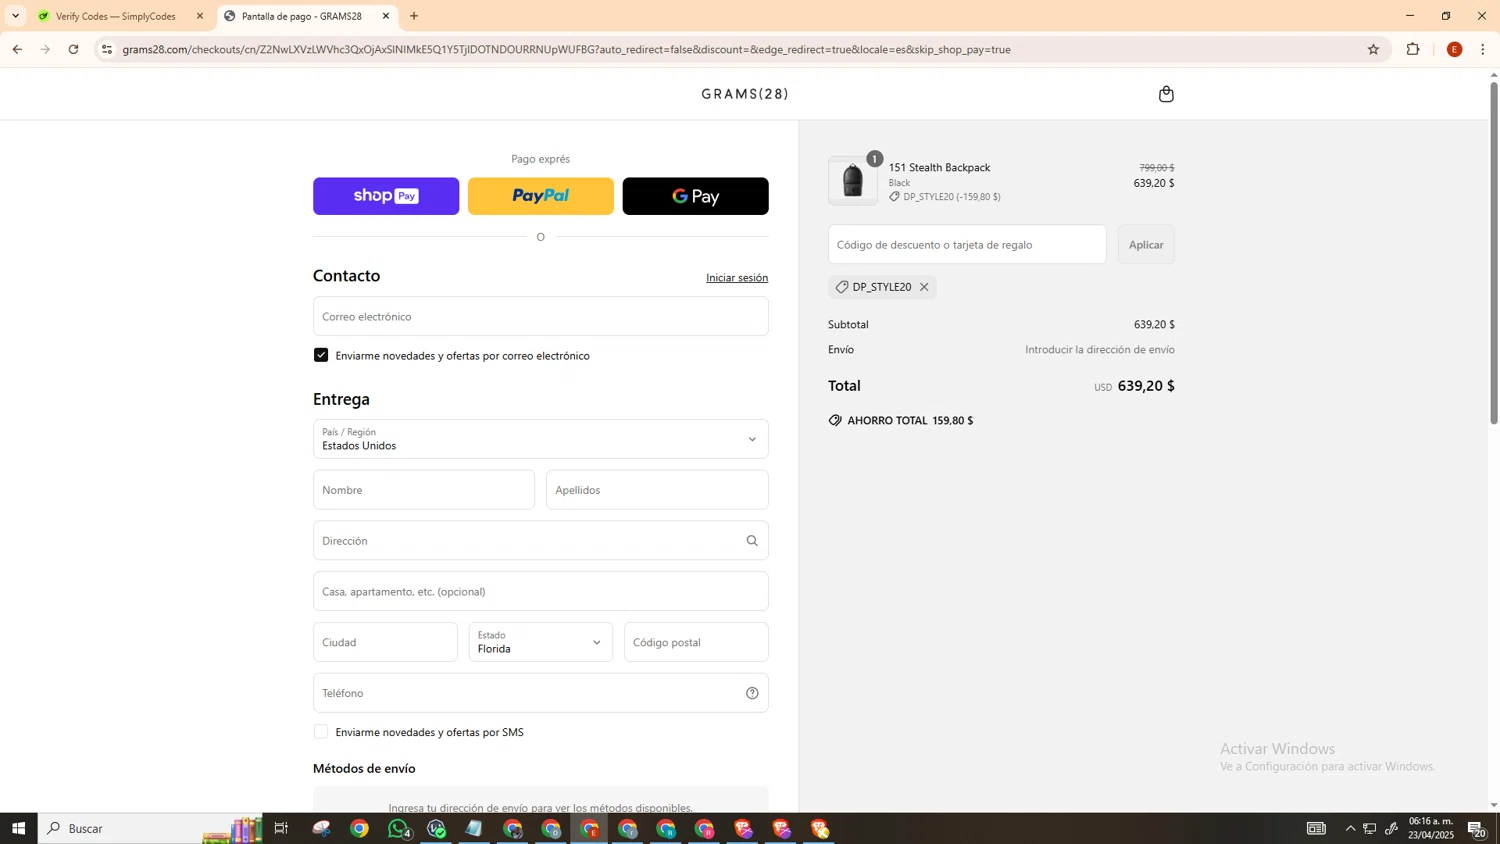The height and width of the screenshot is (844, 1500).
Task: Show hidden system tray icons
Action: (1350, 828)
